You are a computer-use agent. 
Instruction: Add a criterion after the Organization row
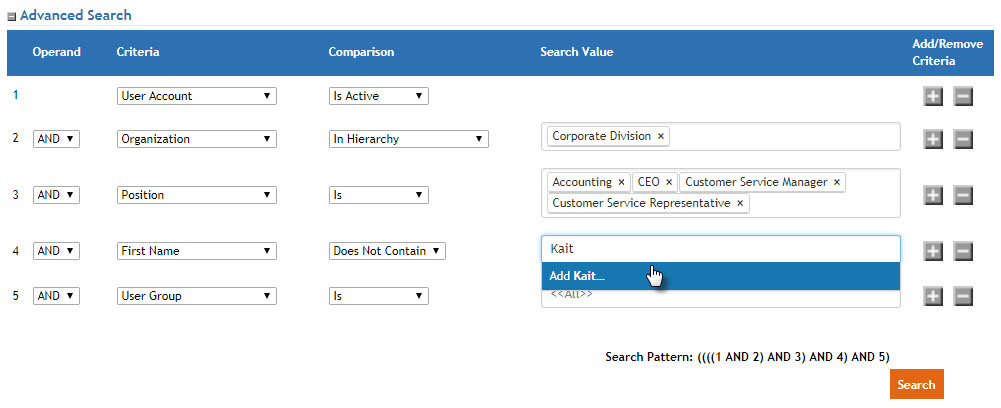click(932, 139)
